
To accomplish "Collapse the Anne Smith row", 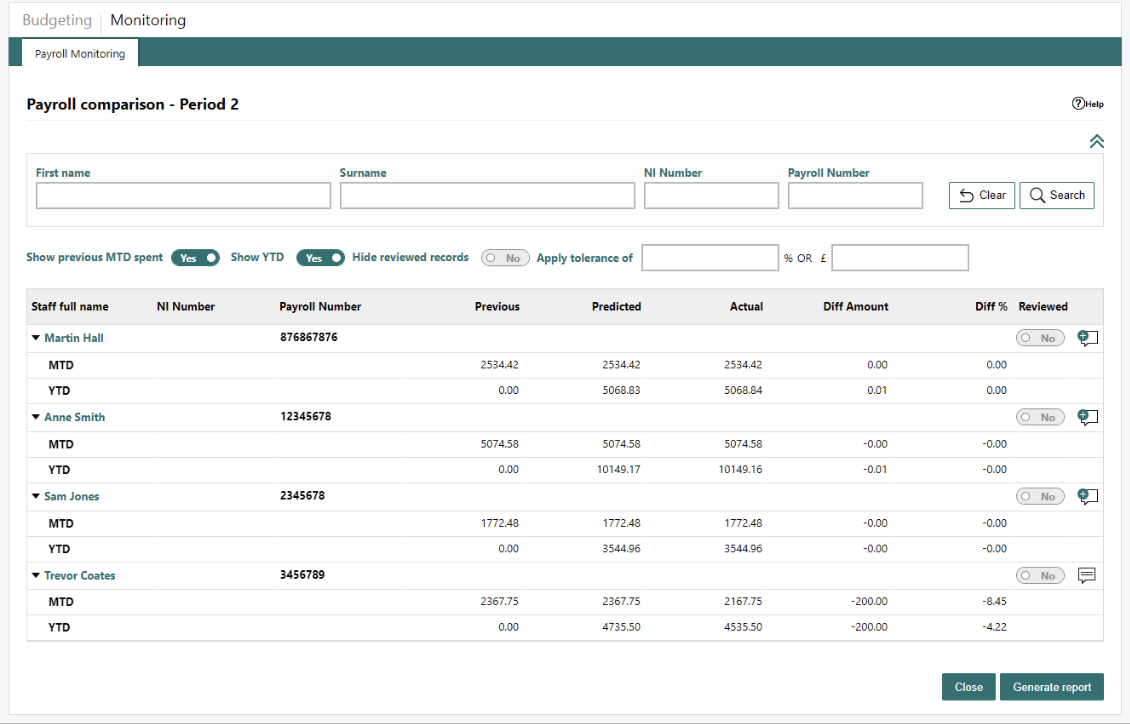I will click(36, 417).
